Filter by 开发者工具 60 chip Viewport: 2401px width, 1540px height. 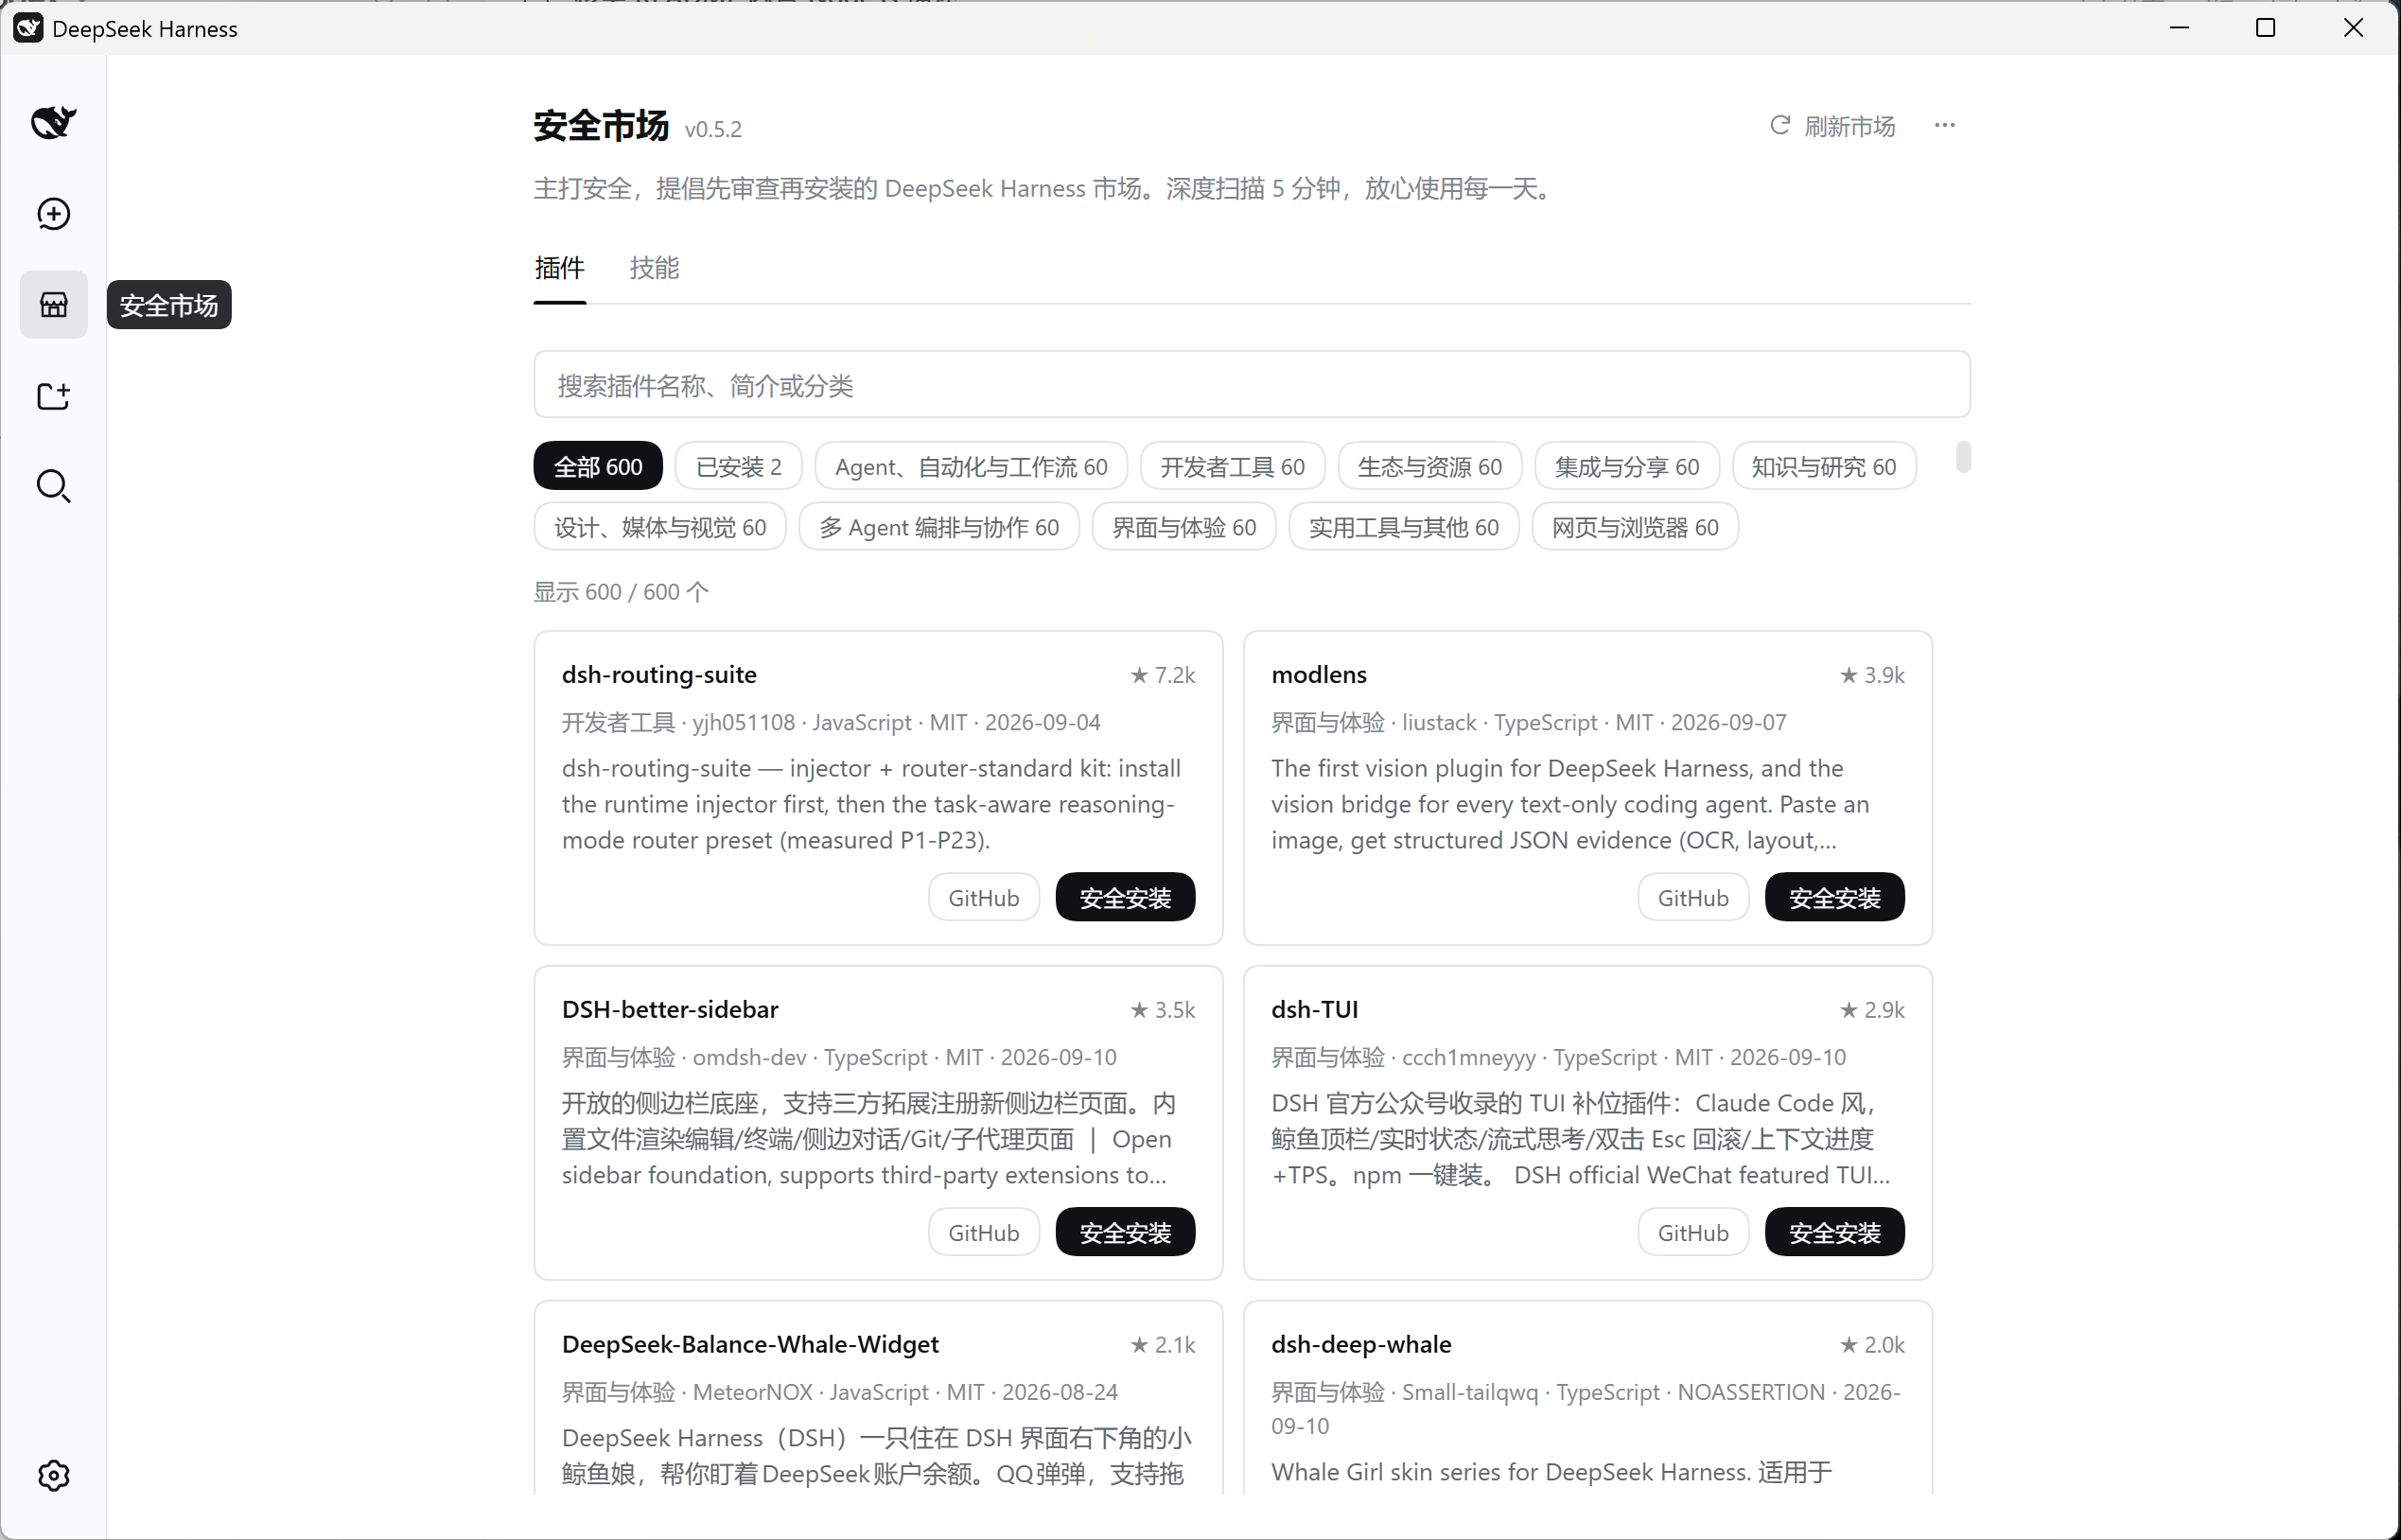(1232, 466)
